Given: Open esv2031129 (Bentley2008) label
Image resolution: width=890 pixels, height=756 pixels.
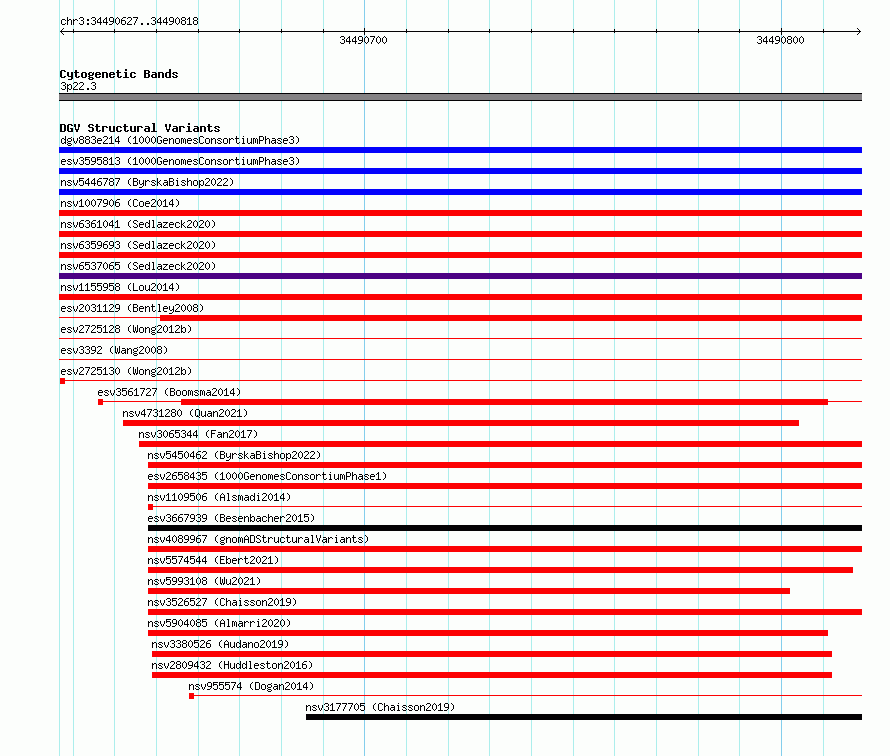Looking at the screenshot, I should [132, 308].
